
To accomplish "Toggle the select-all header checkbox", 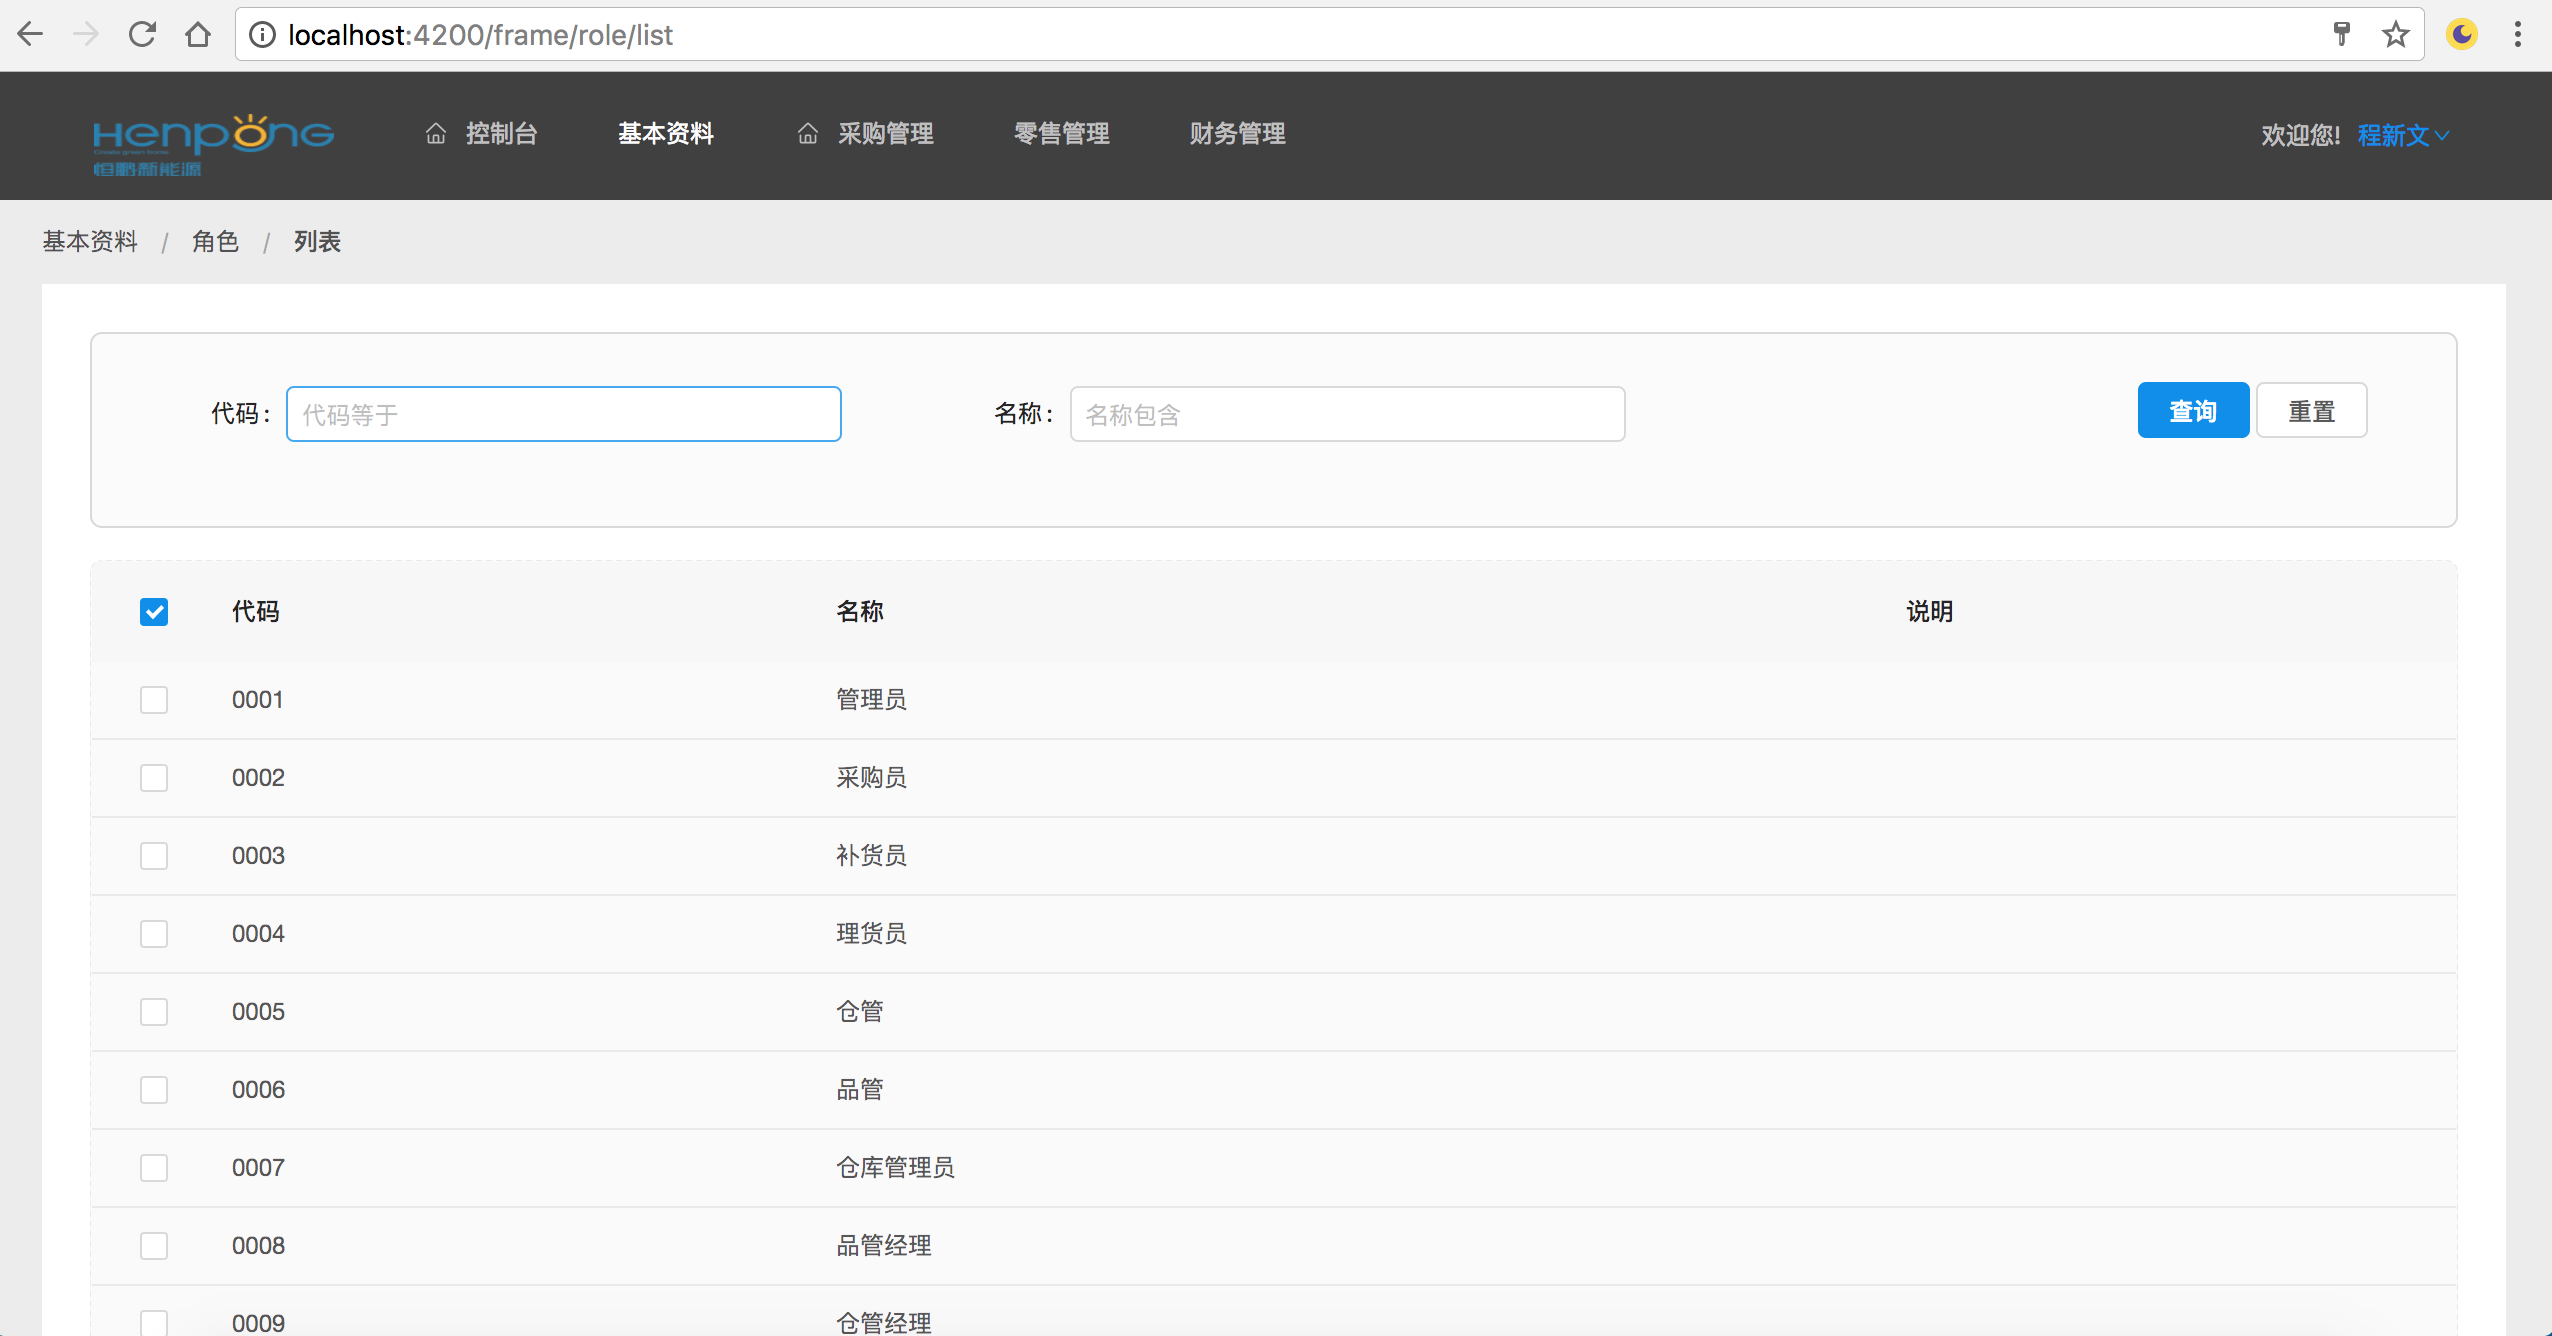I will [154, 612].
